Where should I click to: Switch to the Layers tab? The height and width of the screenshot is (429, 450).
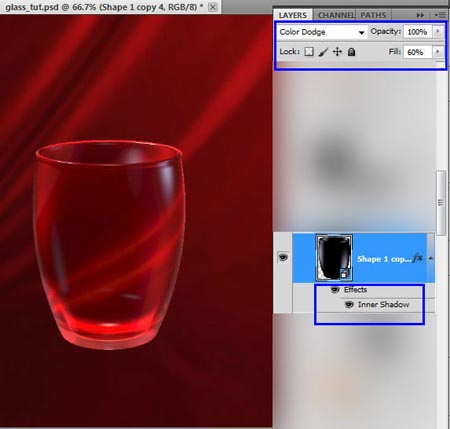(293, 15)
